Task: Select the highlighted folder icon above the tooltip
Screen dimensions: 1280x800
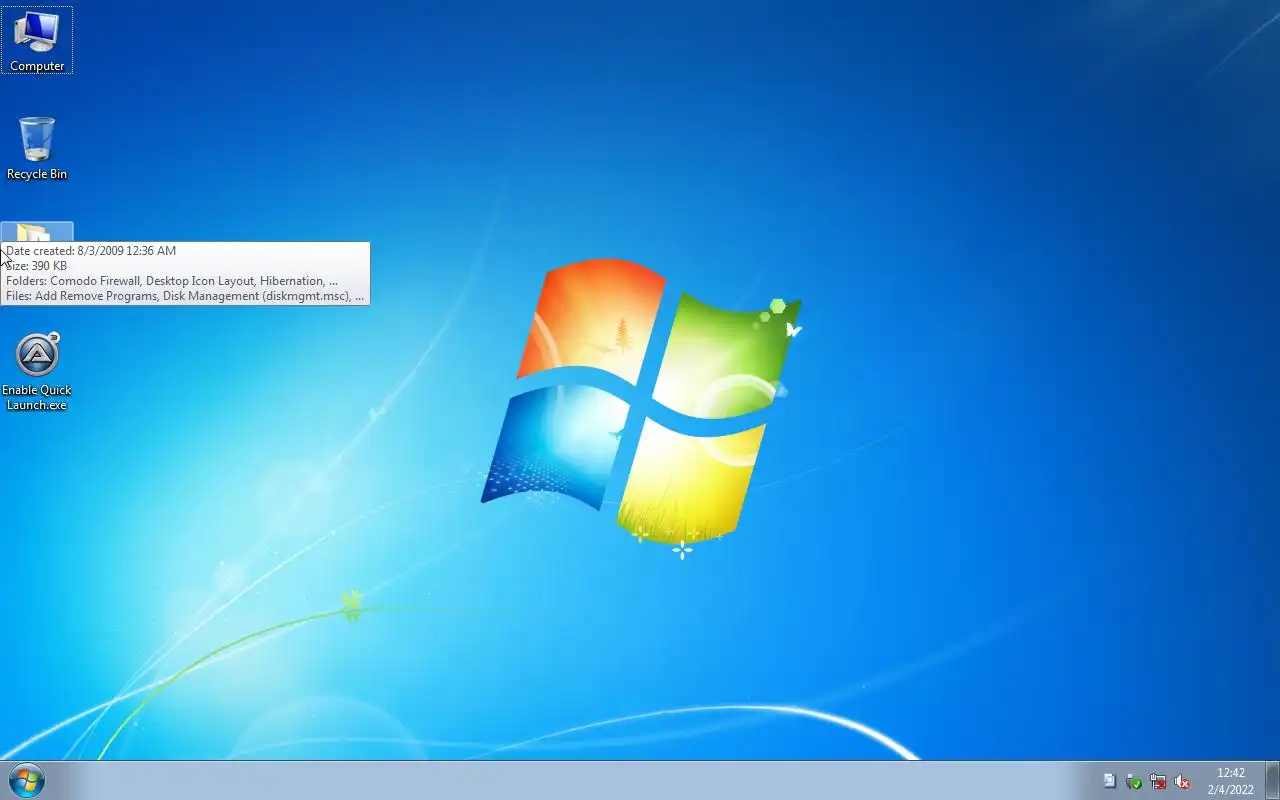Action: point(37,232)
